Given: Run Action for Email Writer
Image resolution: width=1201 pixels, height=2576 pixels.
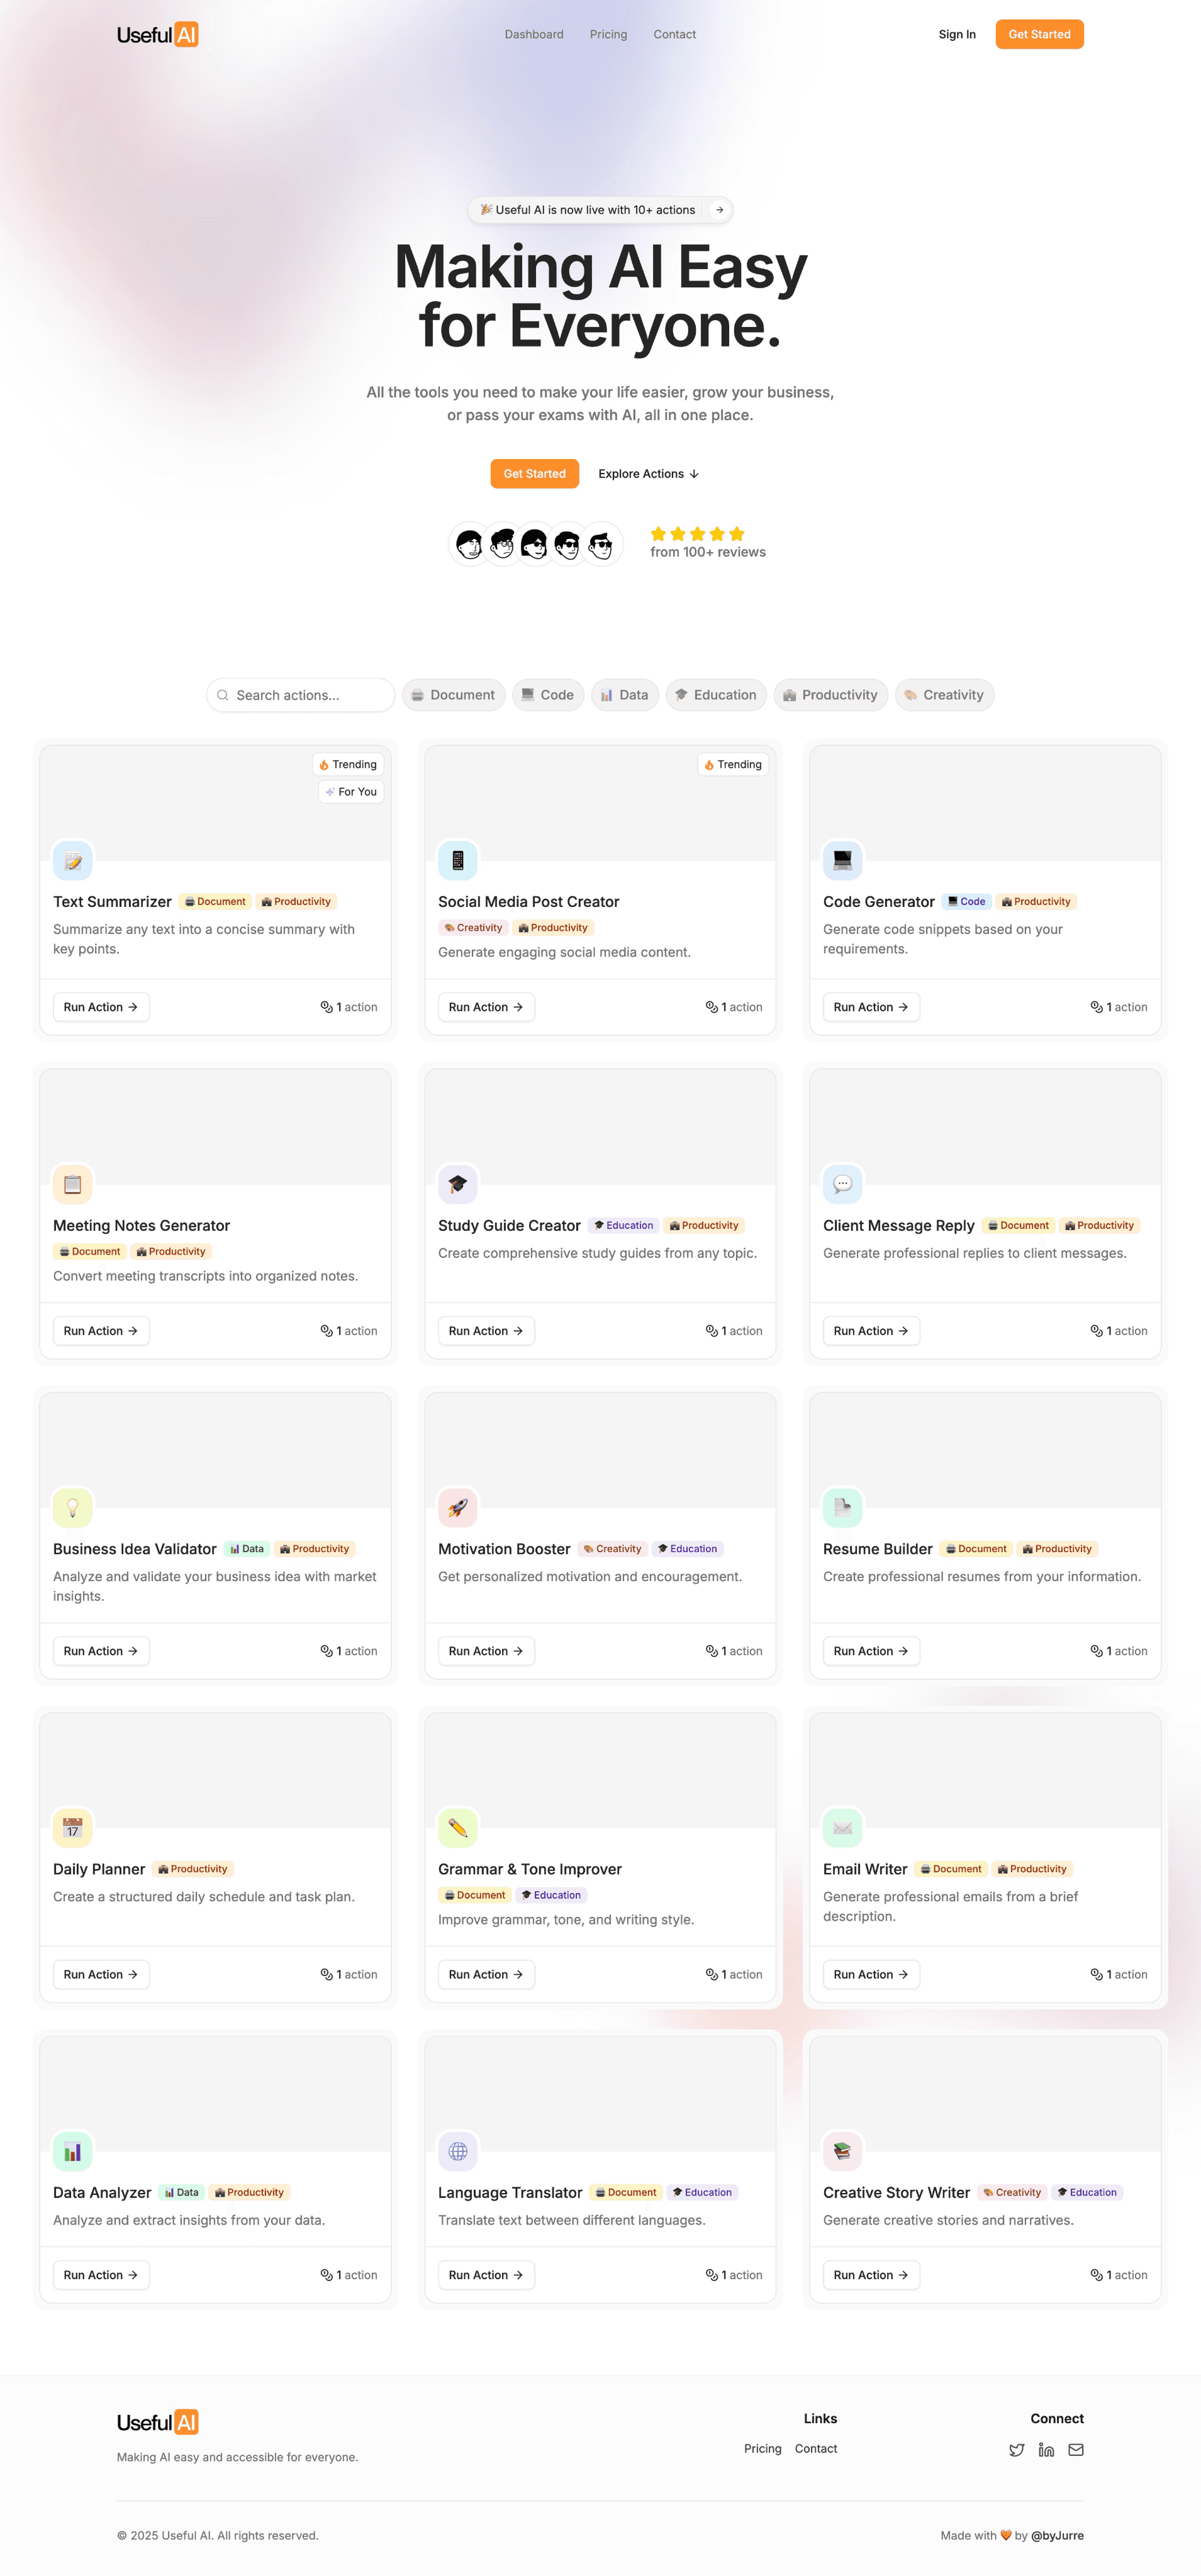Looking at the screenshot, I should (x=871, y=1974).
